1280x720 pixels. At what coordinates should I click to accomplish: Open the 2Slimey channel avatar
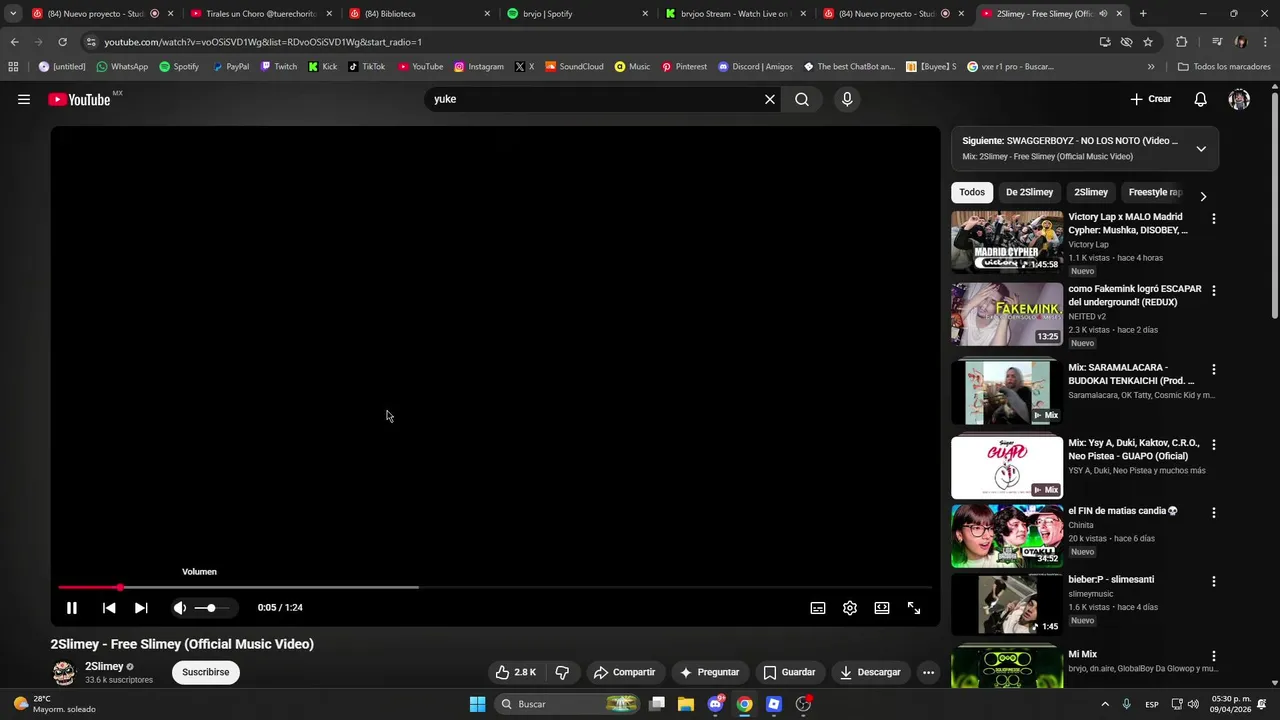64,672
